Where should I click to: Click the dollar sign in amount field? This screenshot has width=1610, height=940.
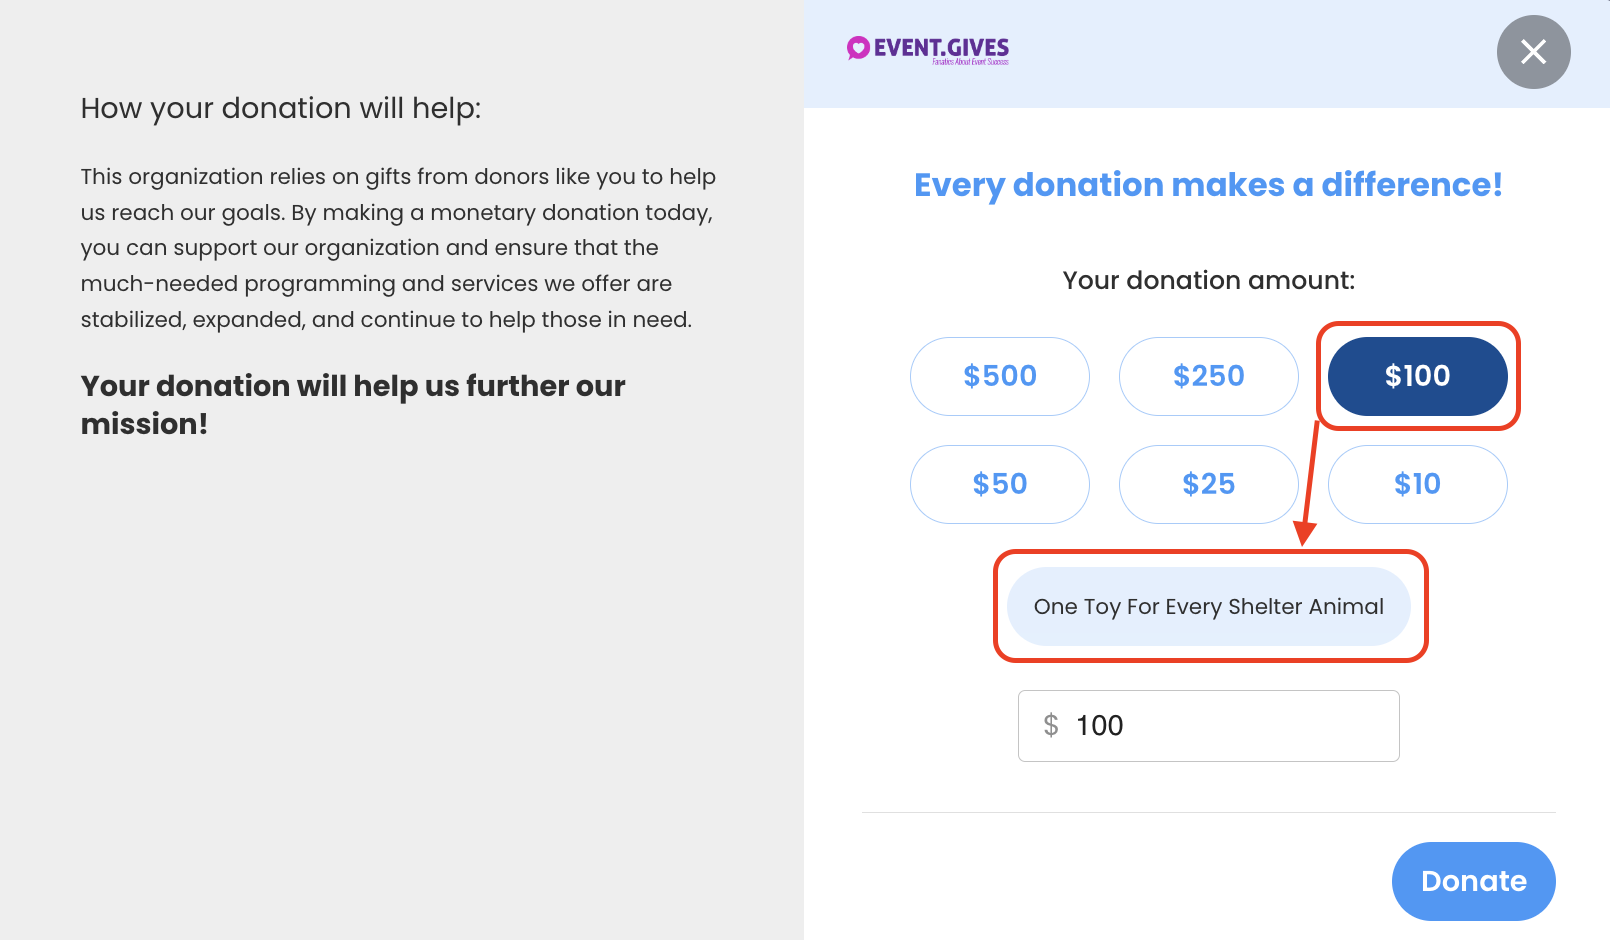pyautogui.click(x=1051, y=725)
